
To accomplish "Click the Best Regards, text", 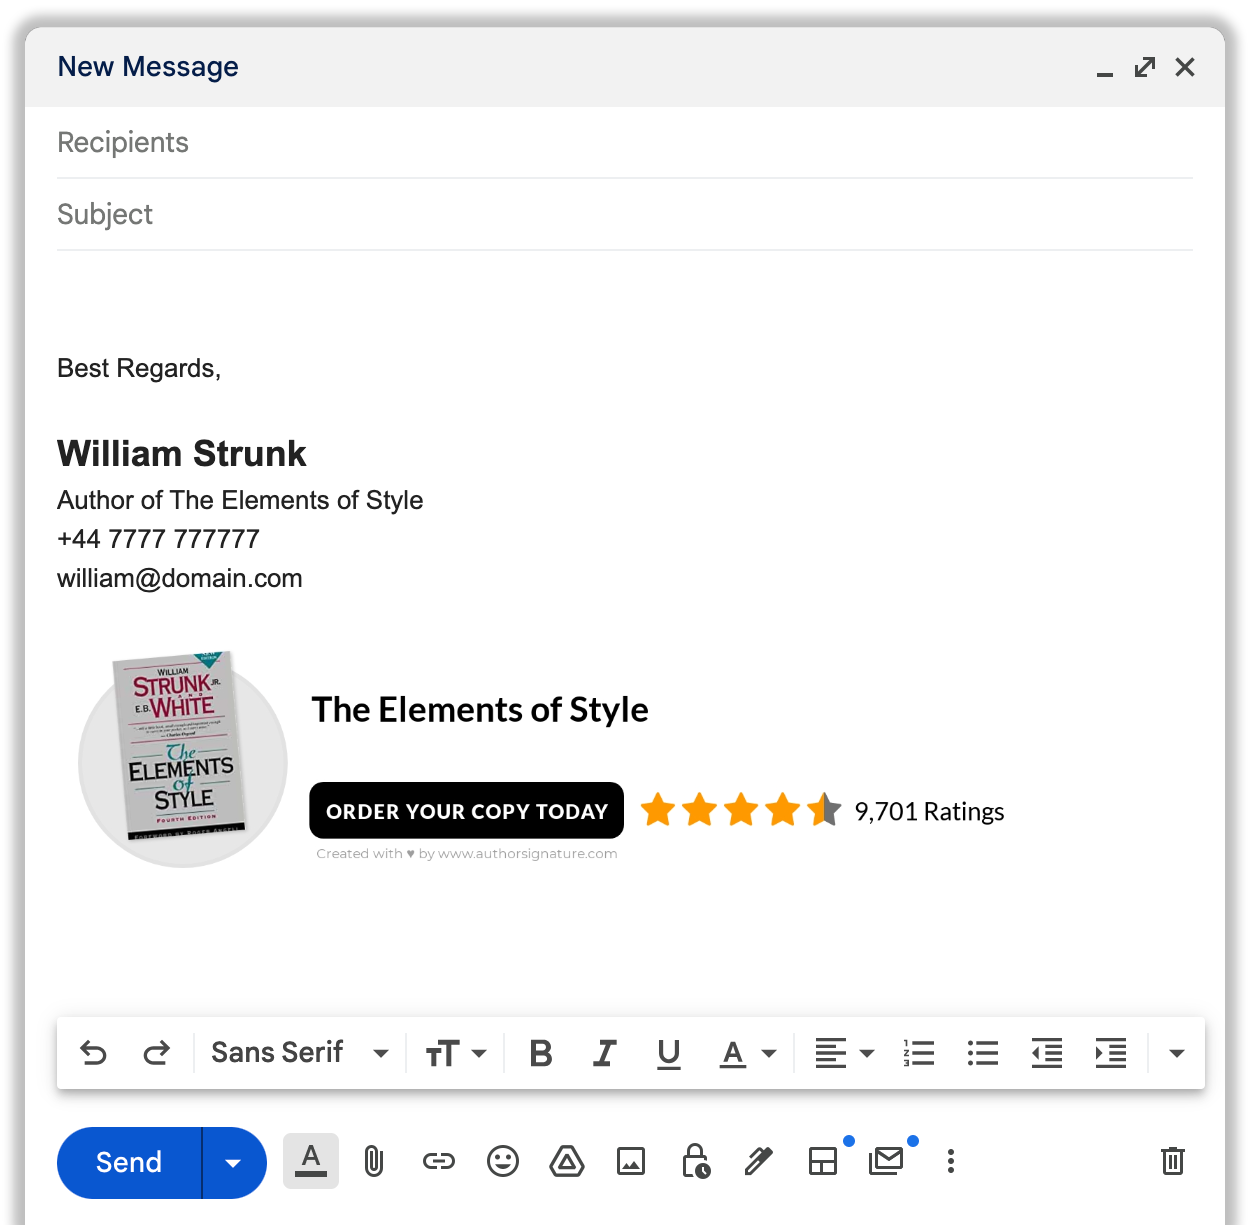I will 139,368.
